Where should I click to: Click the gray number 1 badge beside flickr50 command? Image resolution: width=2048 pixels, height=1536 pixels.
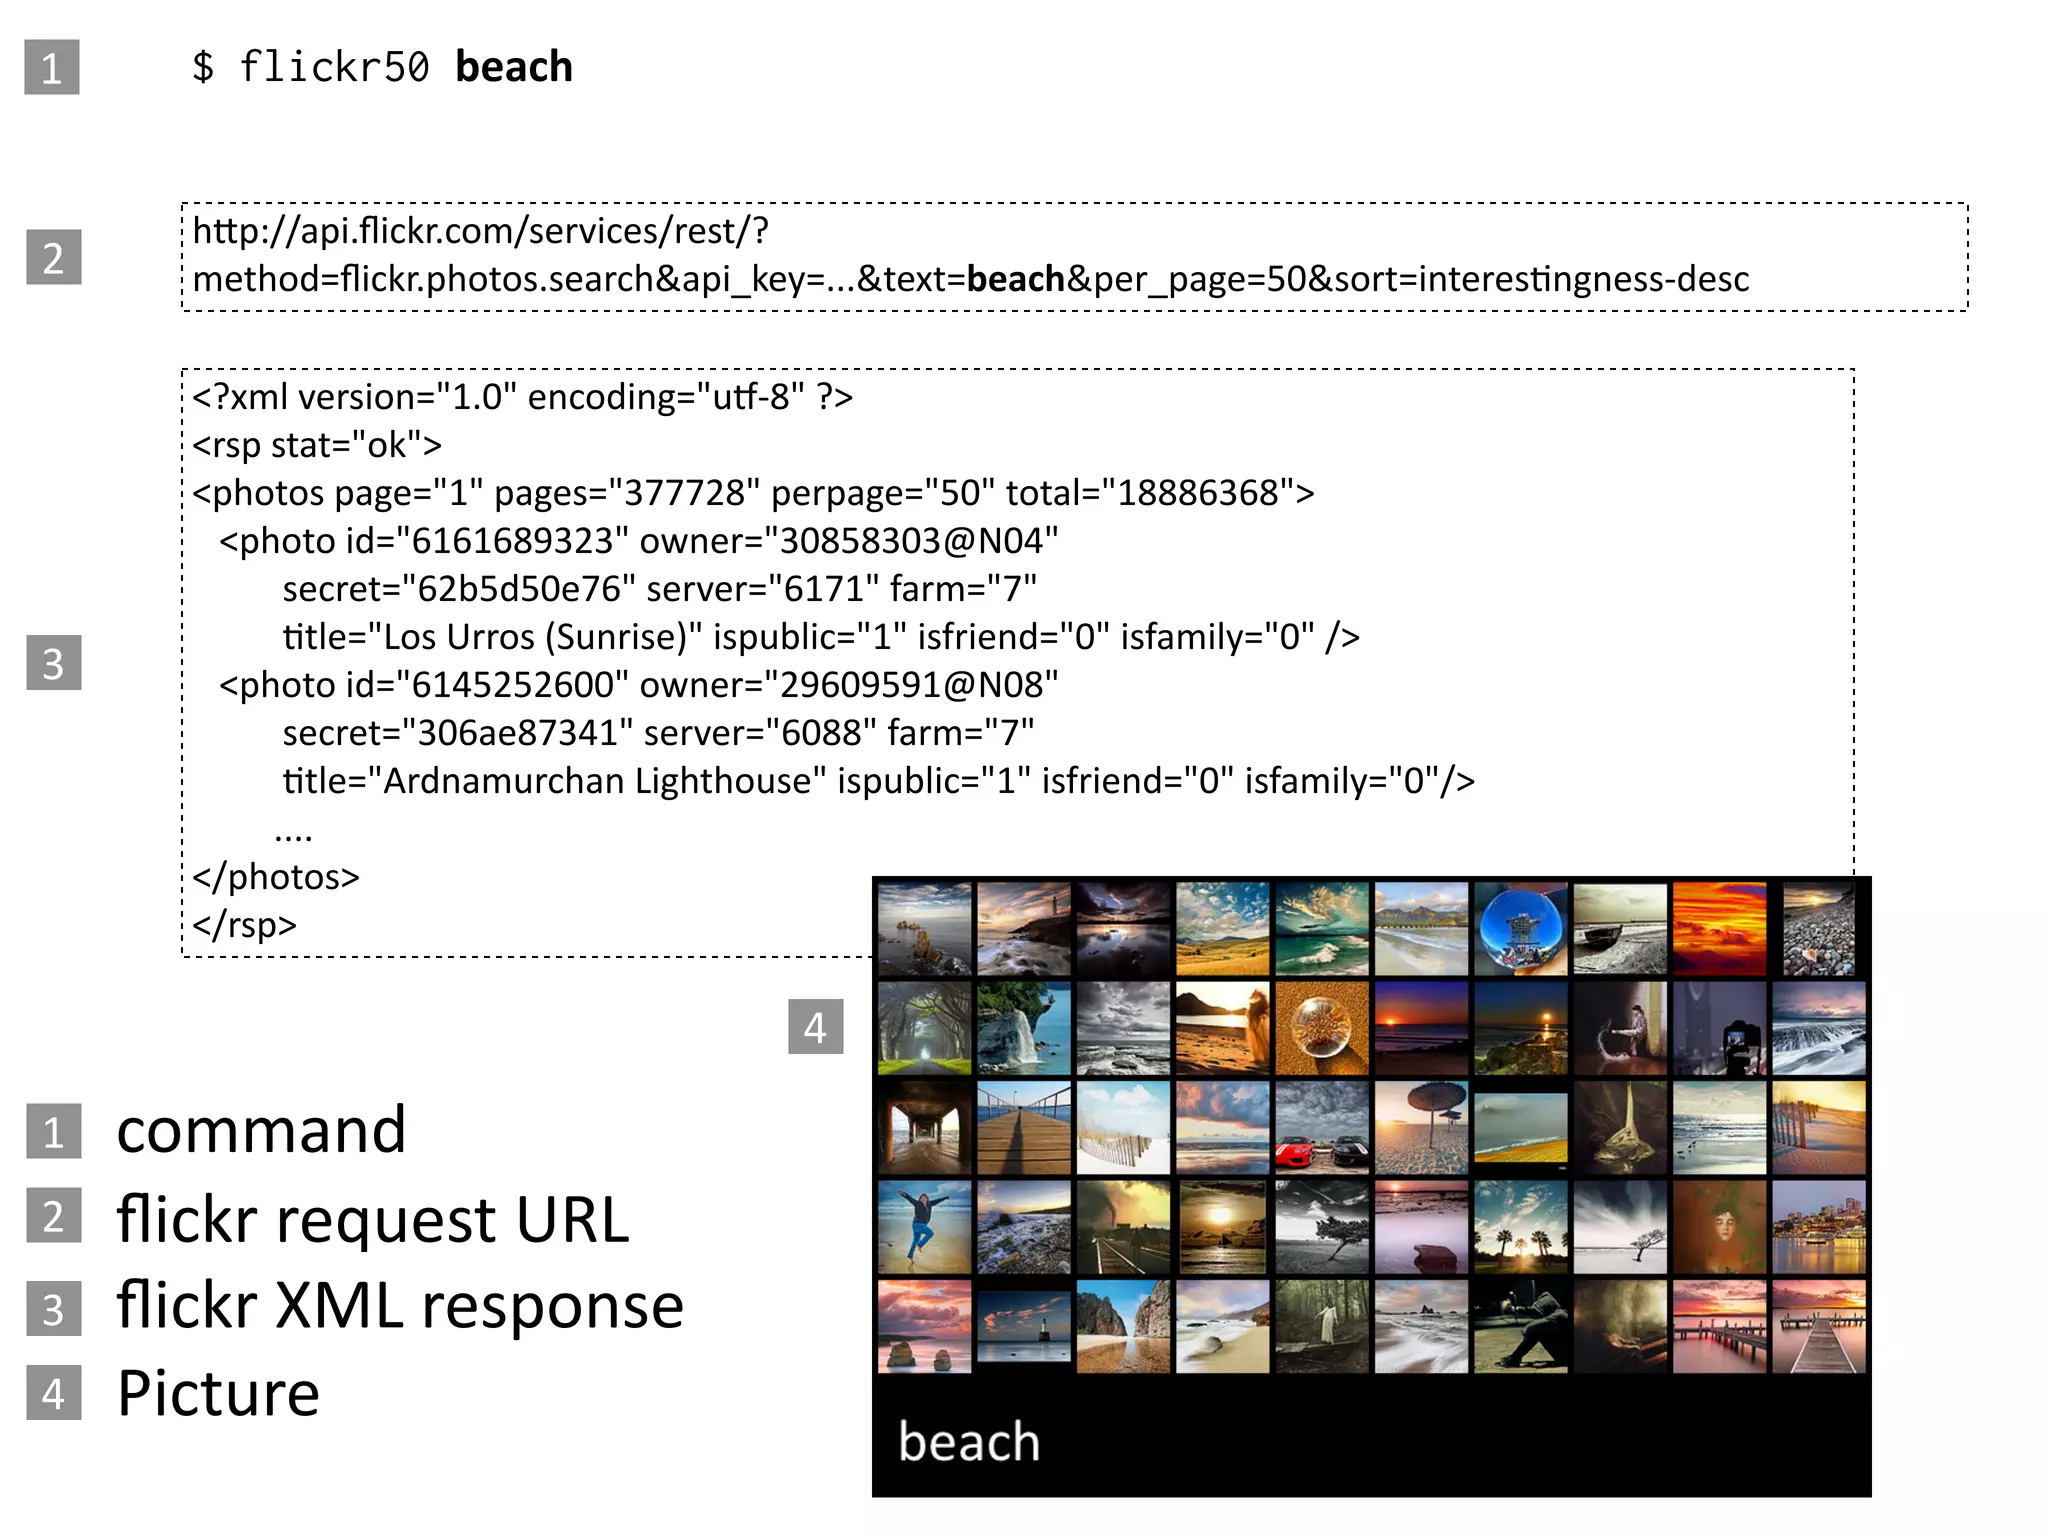point(52,67)
